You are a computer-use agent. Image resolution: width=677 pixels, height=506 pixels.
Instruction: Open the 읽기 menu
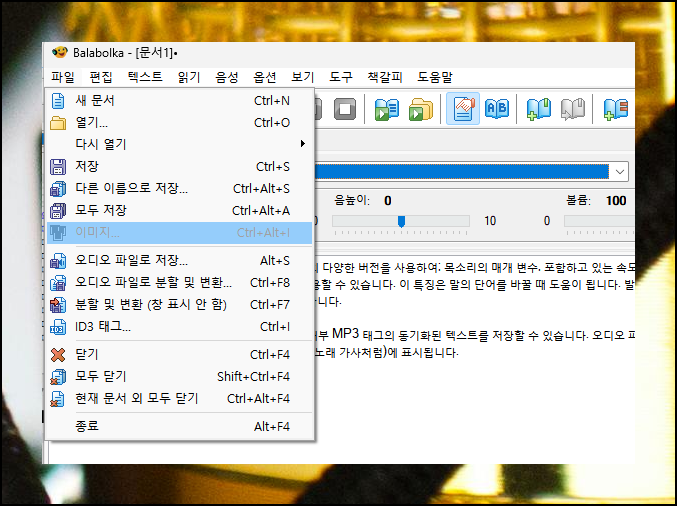189,77
